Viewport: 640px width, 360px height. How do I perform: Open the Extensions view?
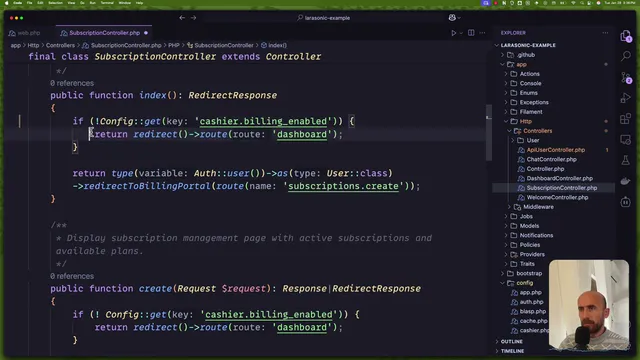(x=625, y=119)
